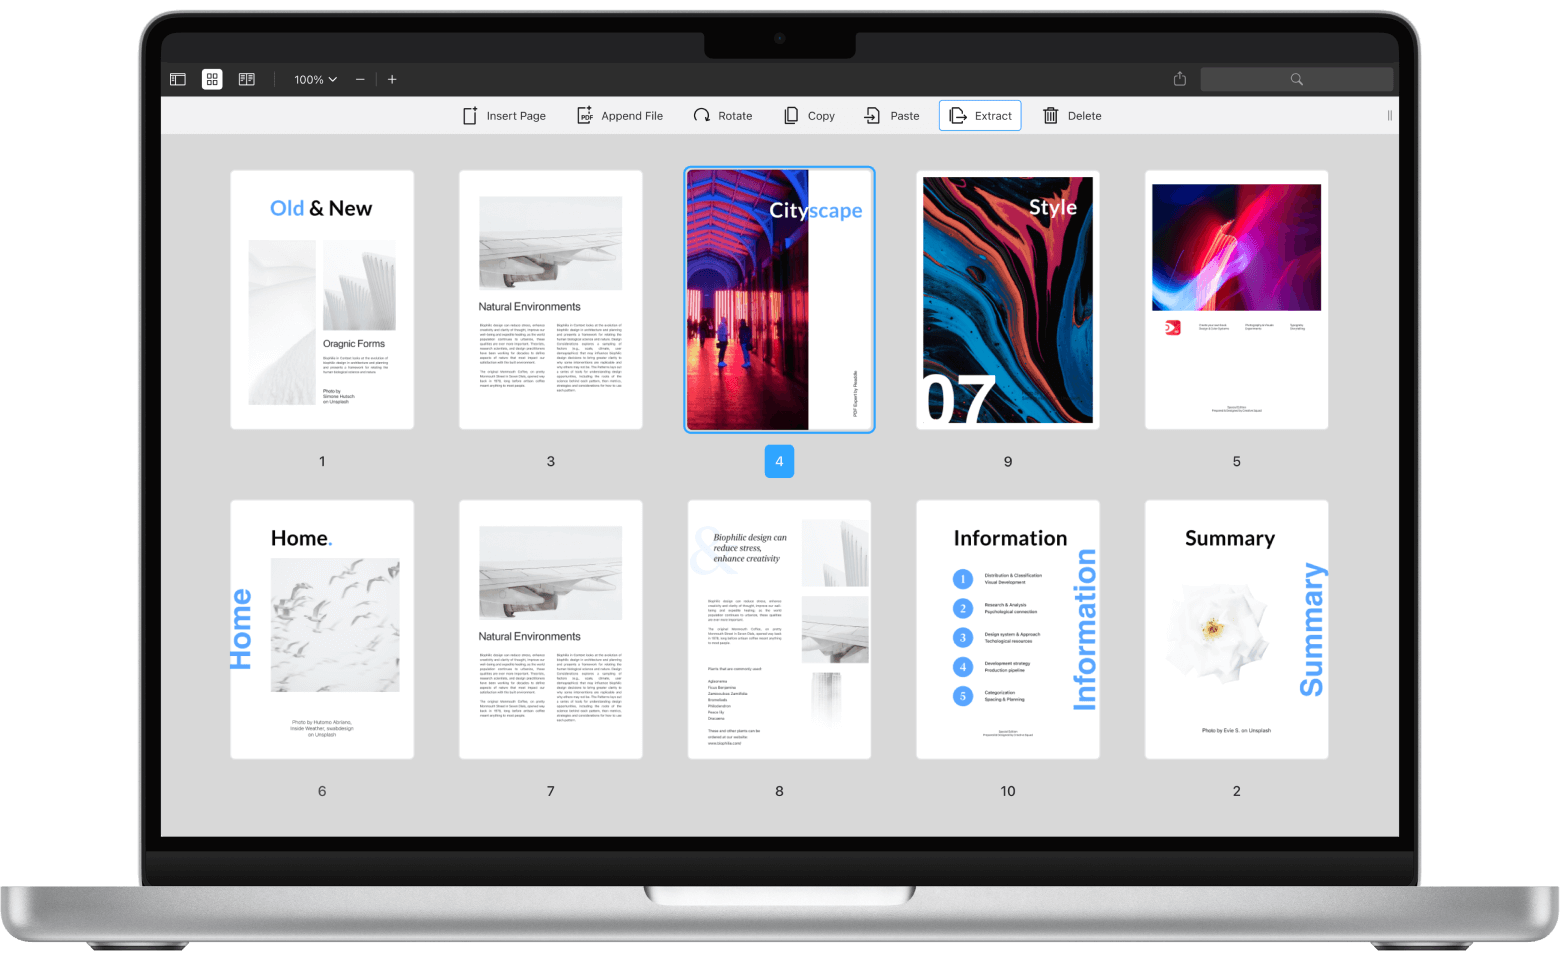Click the search field in the toolbar
The width and height of the screenshot is (1560, 960).
click(x=1296, y=79)
